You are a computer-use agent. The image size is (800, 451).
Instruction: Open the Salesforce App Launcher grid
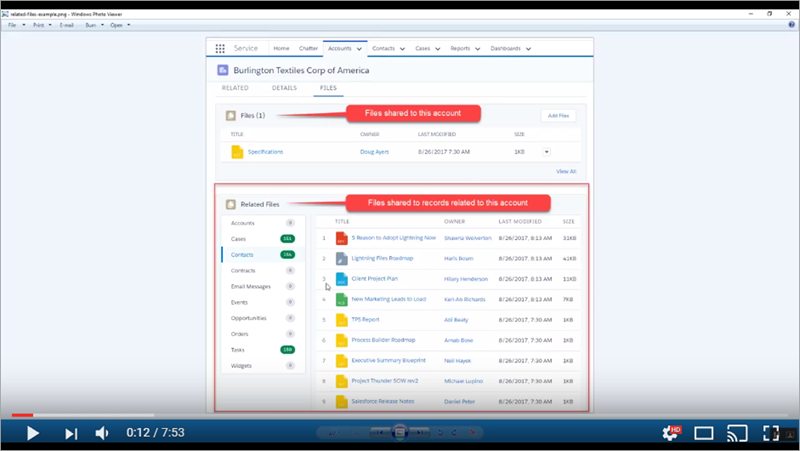click(x=220, y=48)
